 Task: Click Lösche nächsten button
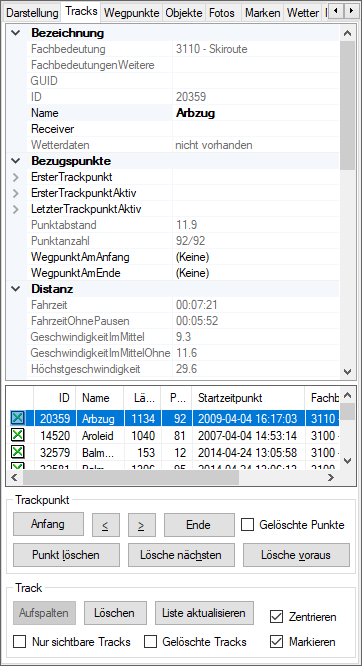[181, 555]
